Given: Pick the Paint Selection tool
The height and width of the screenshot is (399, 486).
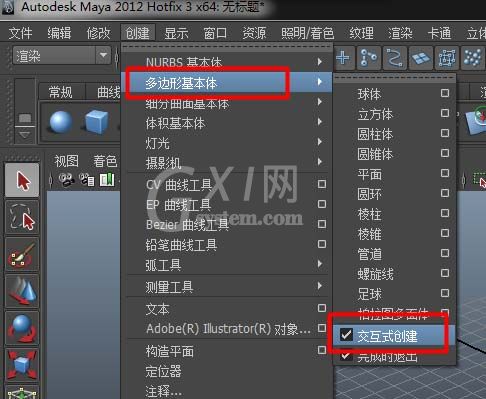Looking at the screenshot, I should click(22, 254).
